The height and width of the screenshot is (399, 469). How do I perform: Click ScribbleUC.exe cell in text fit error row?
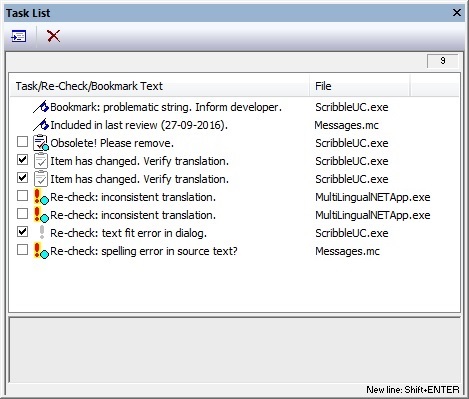pyautogui.click(x=352, y=233)
